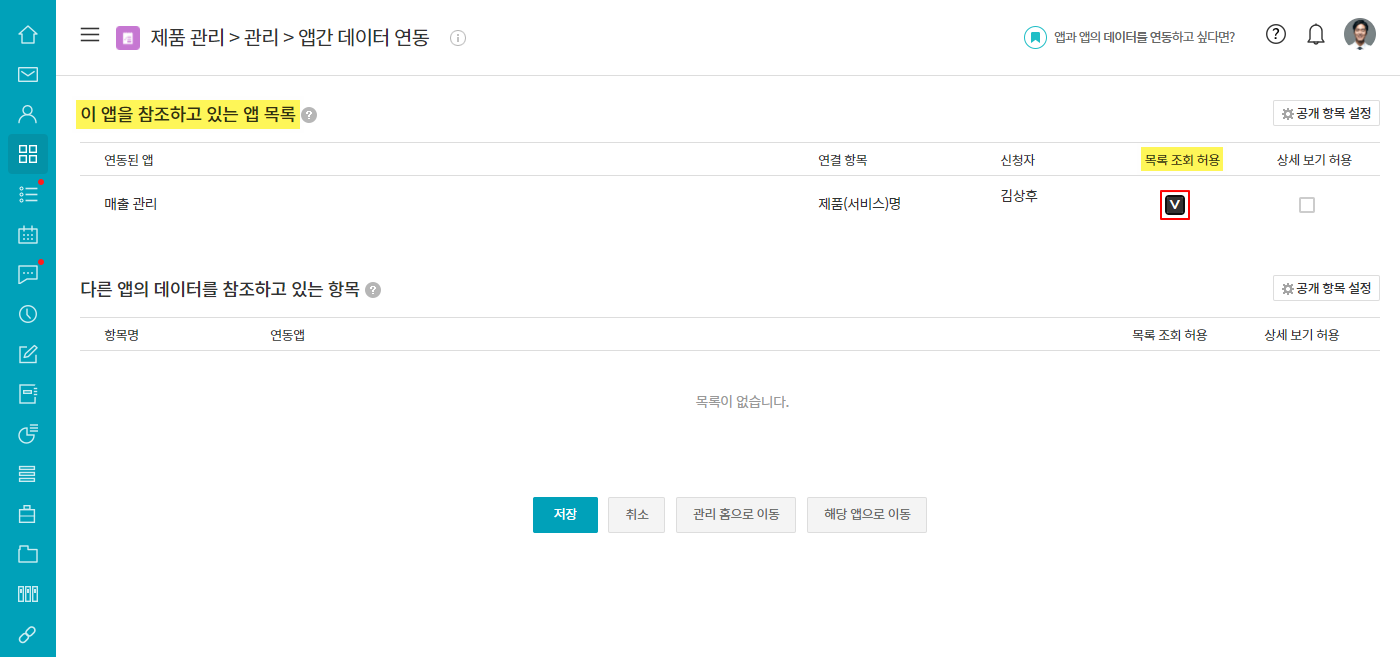Viewport: 1400px width, 657px height.
Task: Open 공개 항목 설정 for referenced data fields
Action: click(1326, 288)
